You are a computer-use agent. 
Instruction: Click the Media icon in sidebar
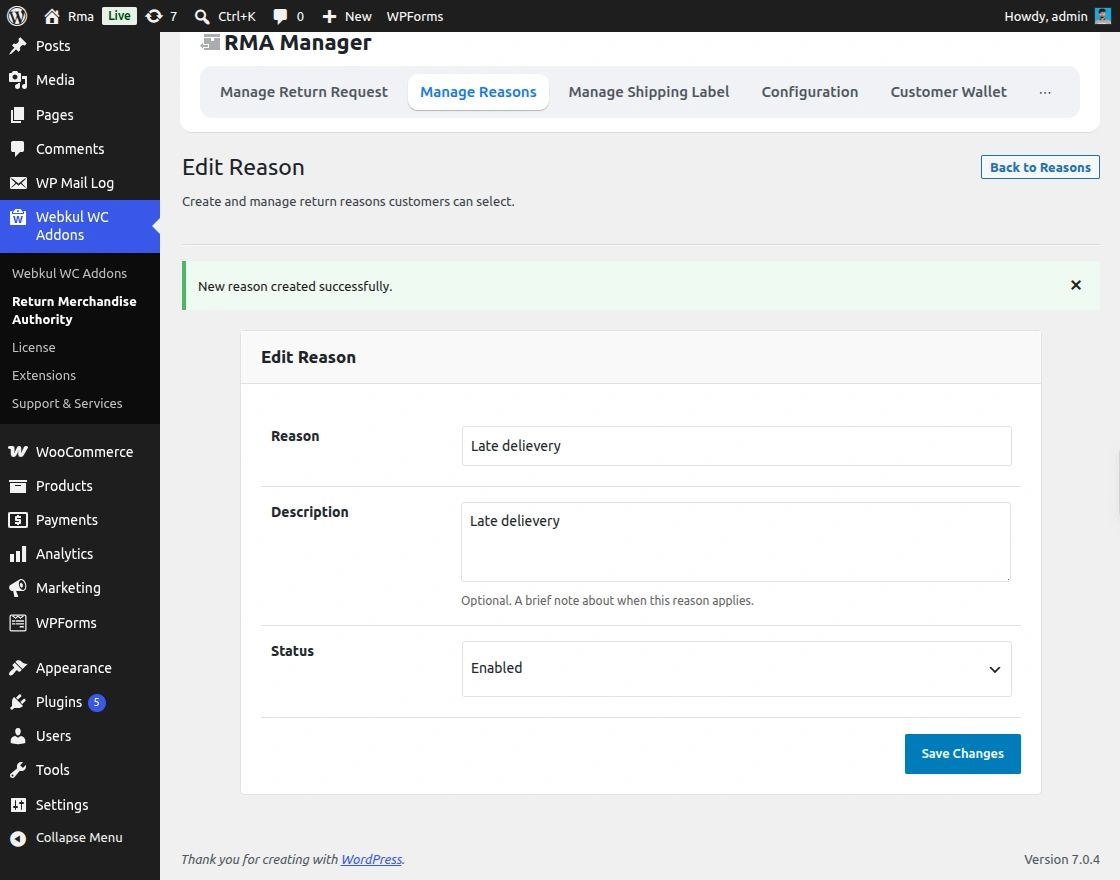(x=18, y=80)
